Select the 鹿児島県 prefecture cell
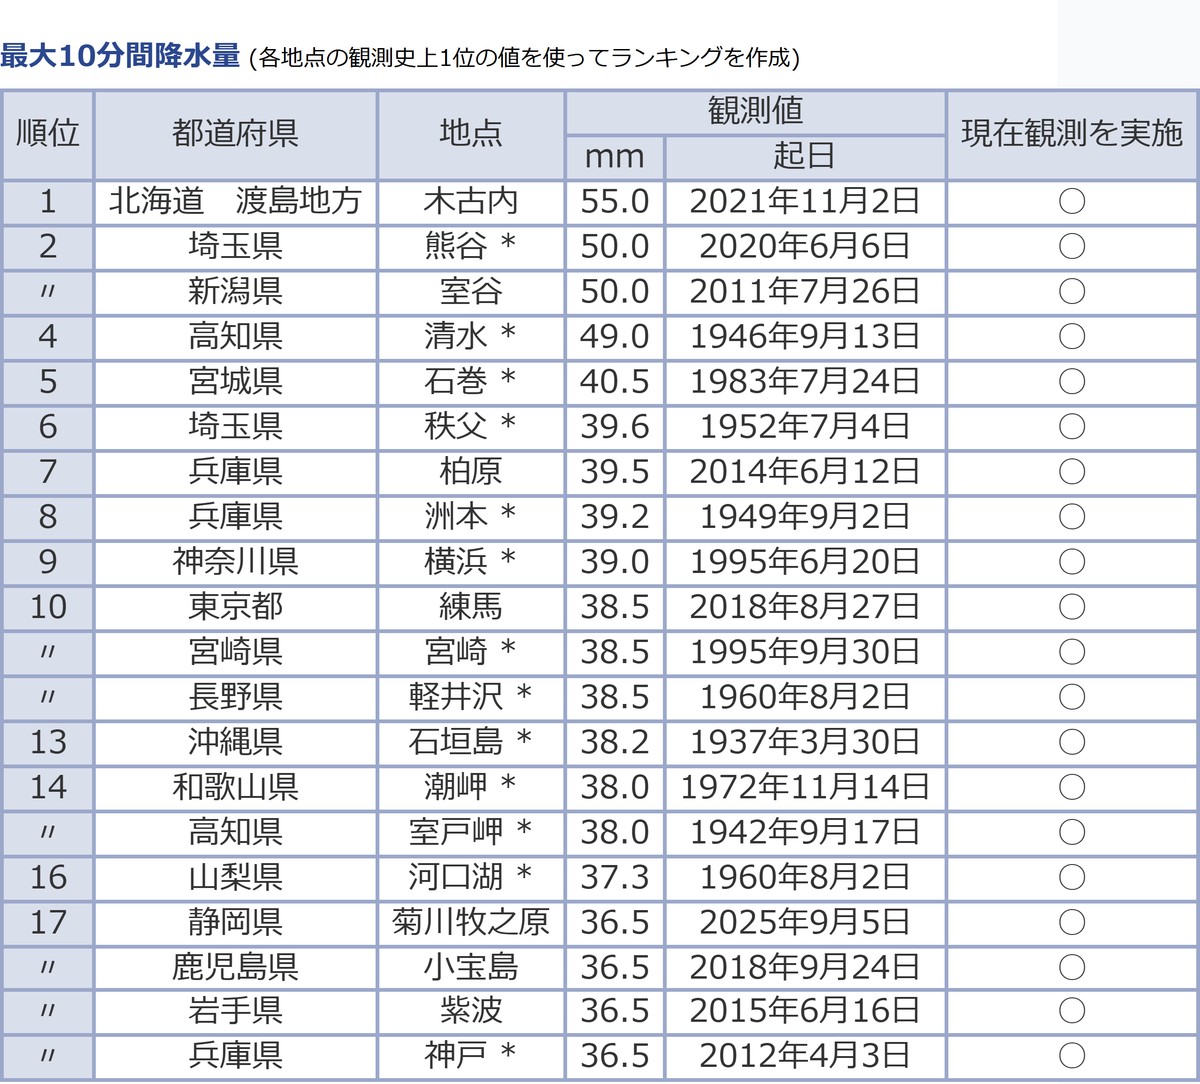The width and height of the screenshot is (1200, 1084). 235,967
